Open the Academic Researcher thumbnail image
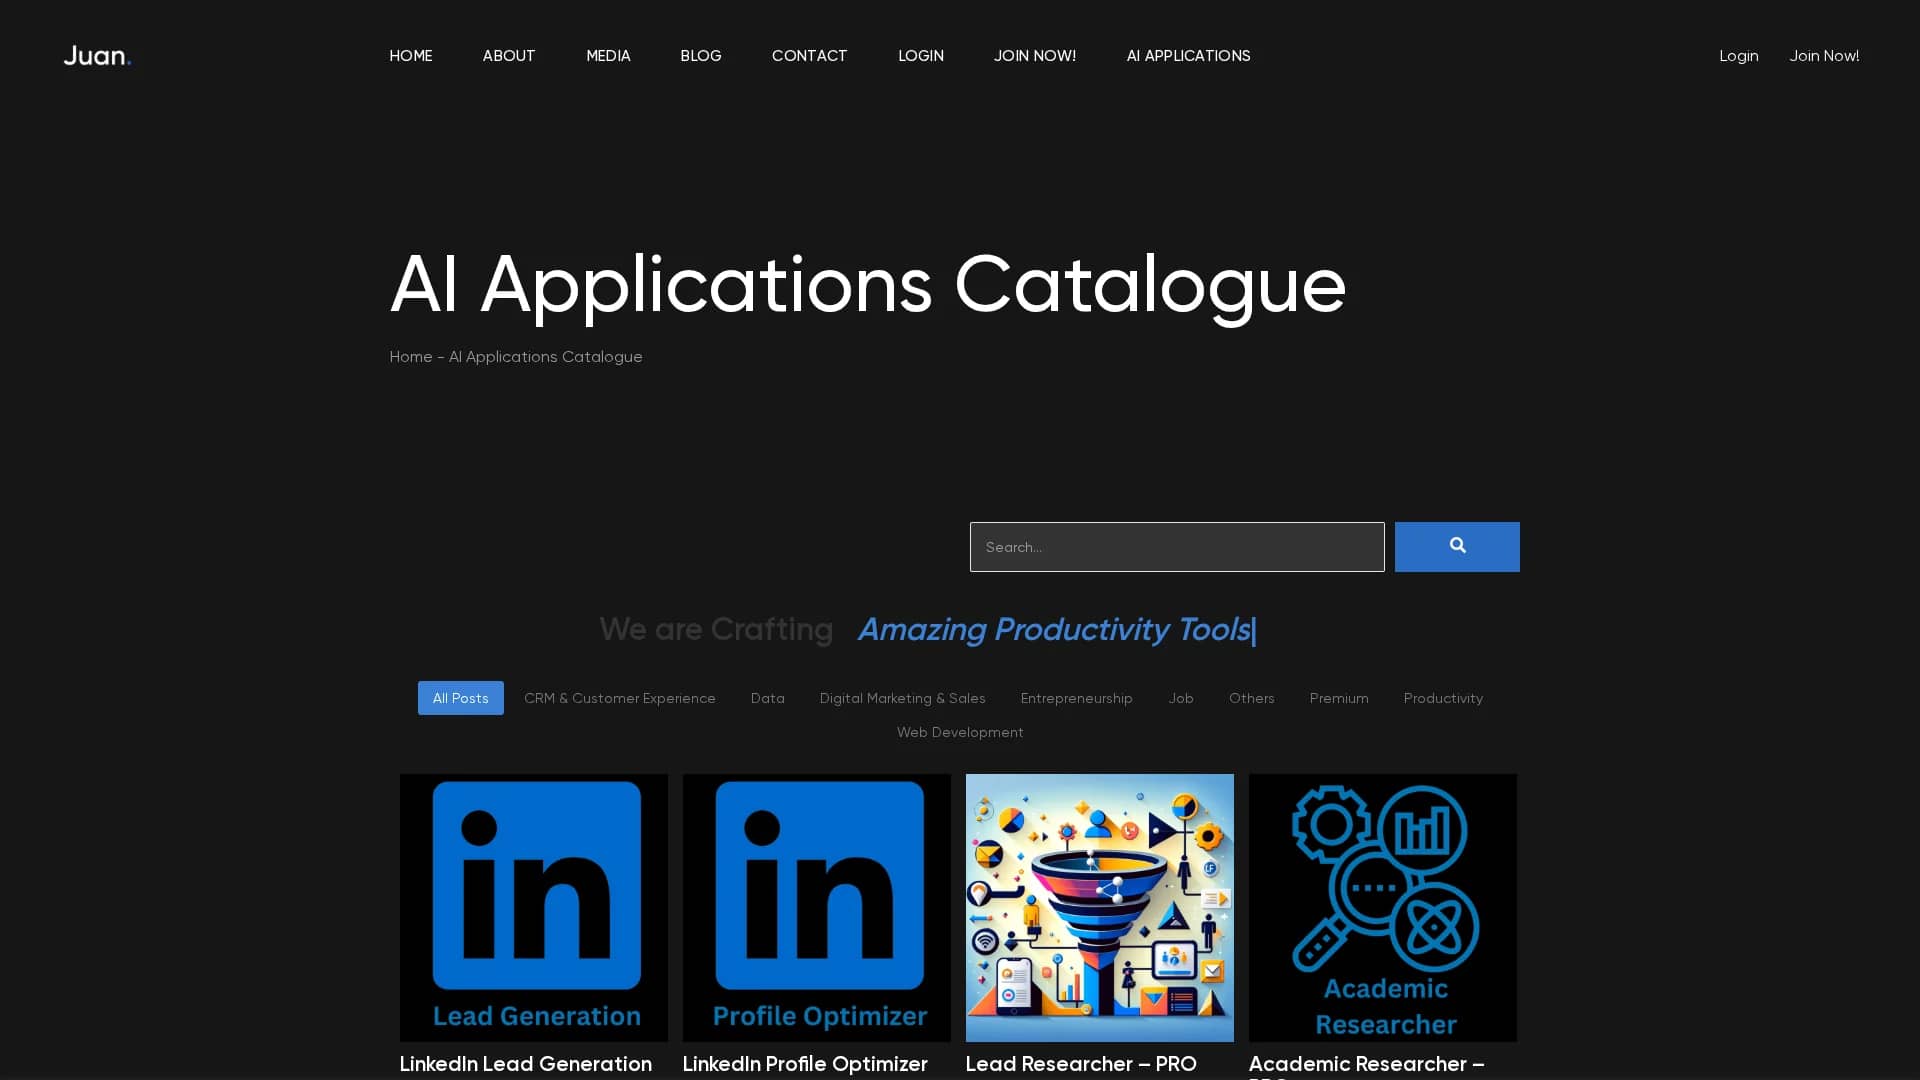The height and width of the screenshot is (1080, 1920). [x=1383, y=908]
